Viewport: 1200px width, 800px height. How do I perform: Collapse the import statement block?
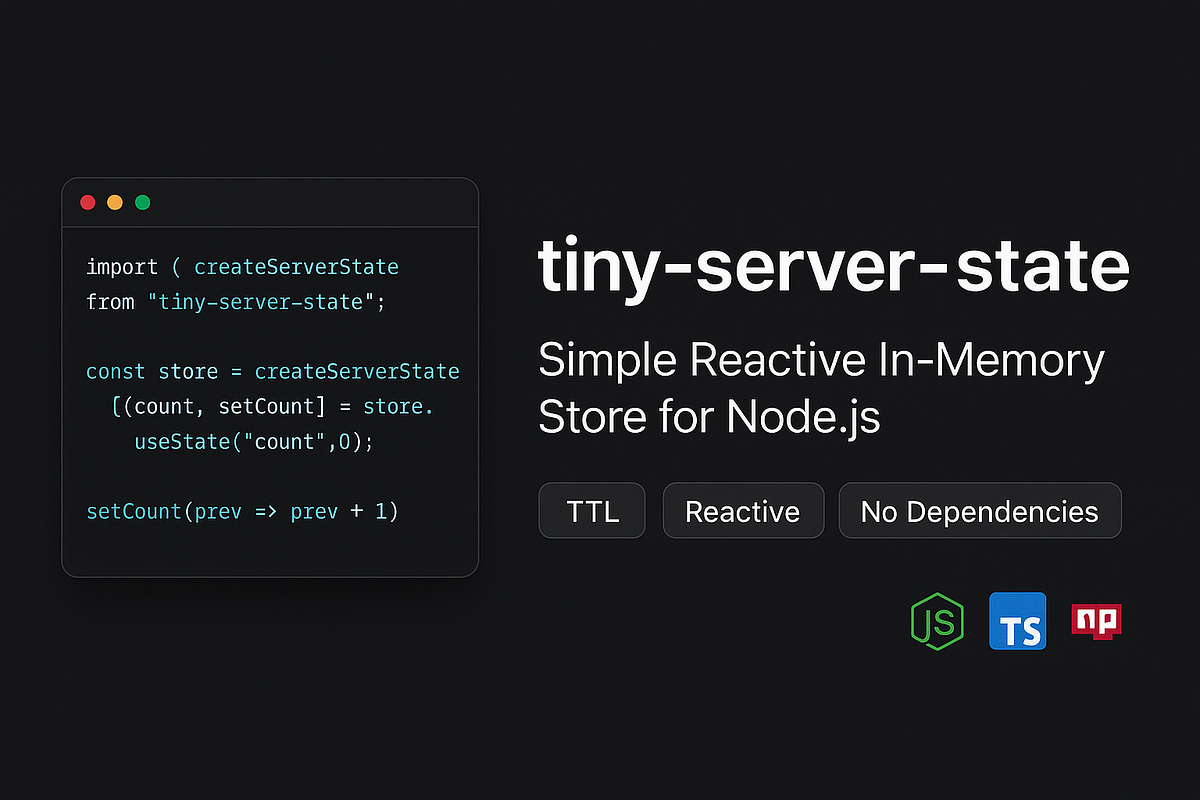tap(122, 266)
